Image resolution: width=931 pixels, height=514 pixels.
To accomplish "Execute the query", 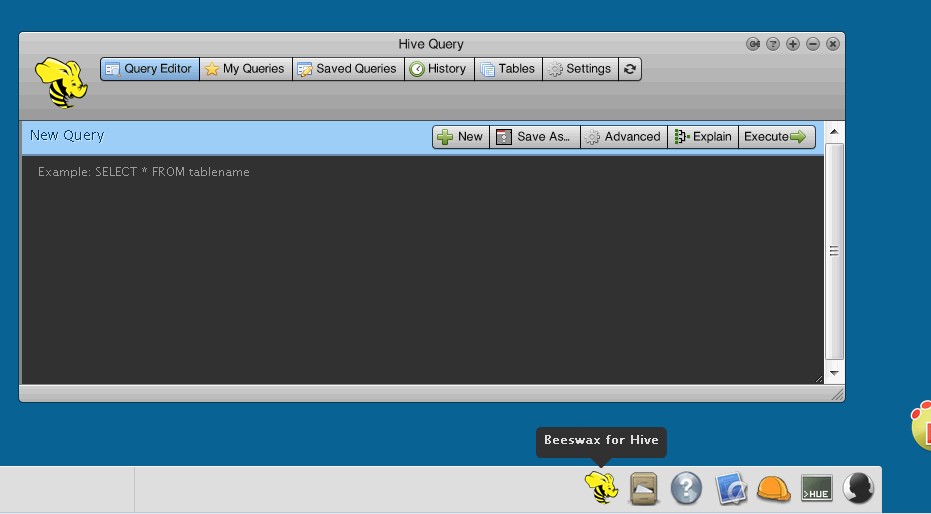I will 777,137.
